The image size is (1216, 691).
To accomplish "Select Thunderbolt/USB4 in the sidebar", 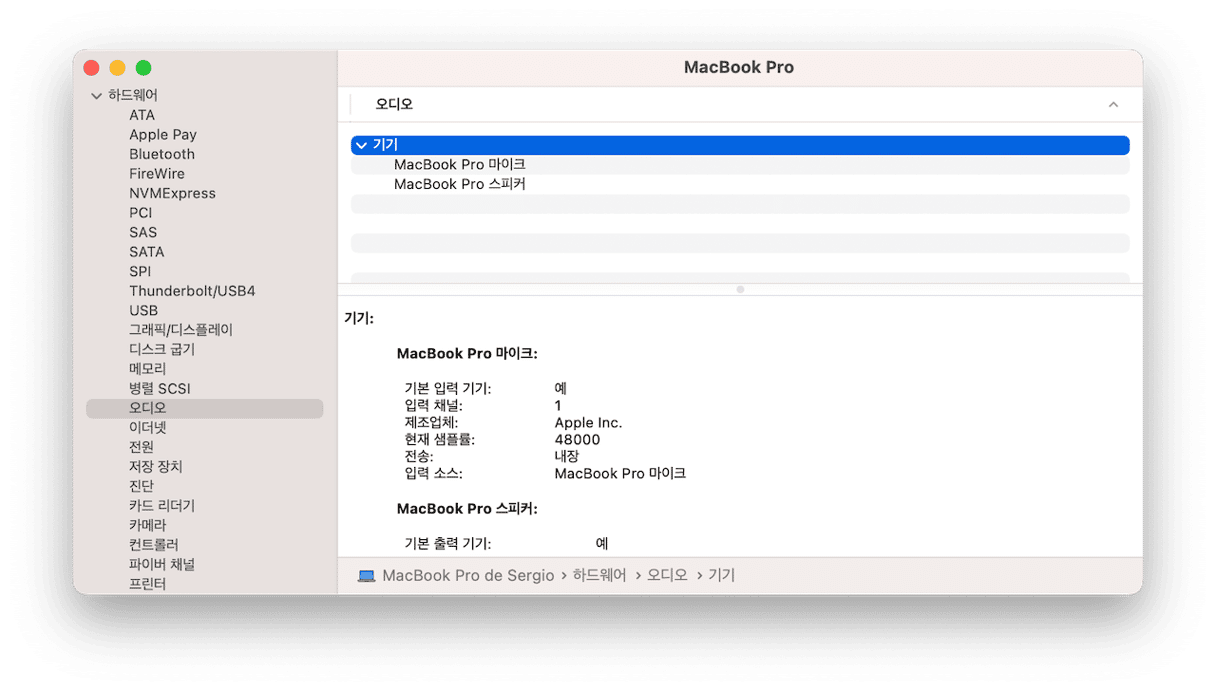I will click(x=192, y=291).
